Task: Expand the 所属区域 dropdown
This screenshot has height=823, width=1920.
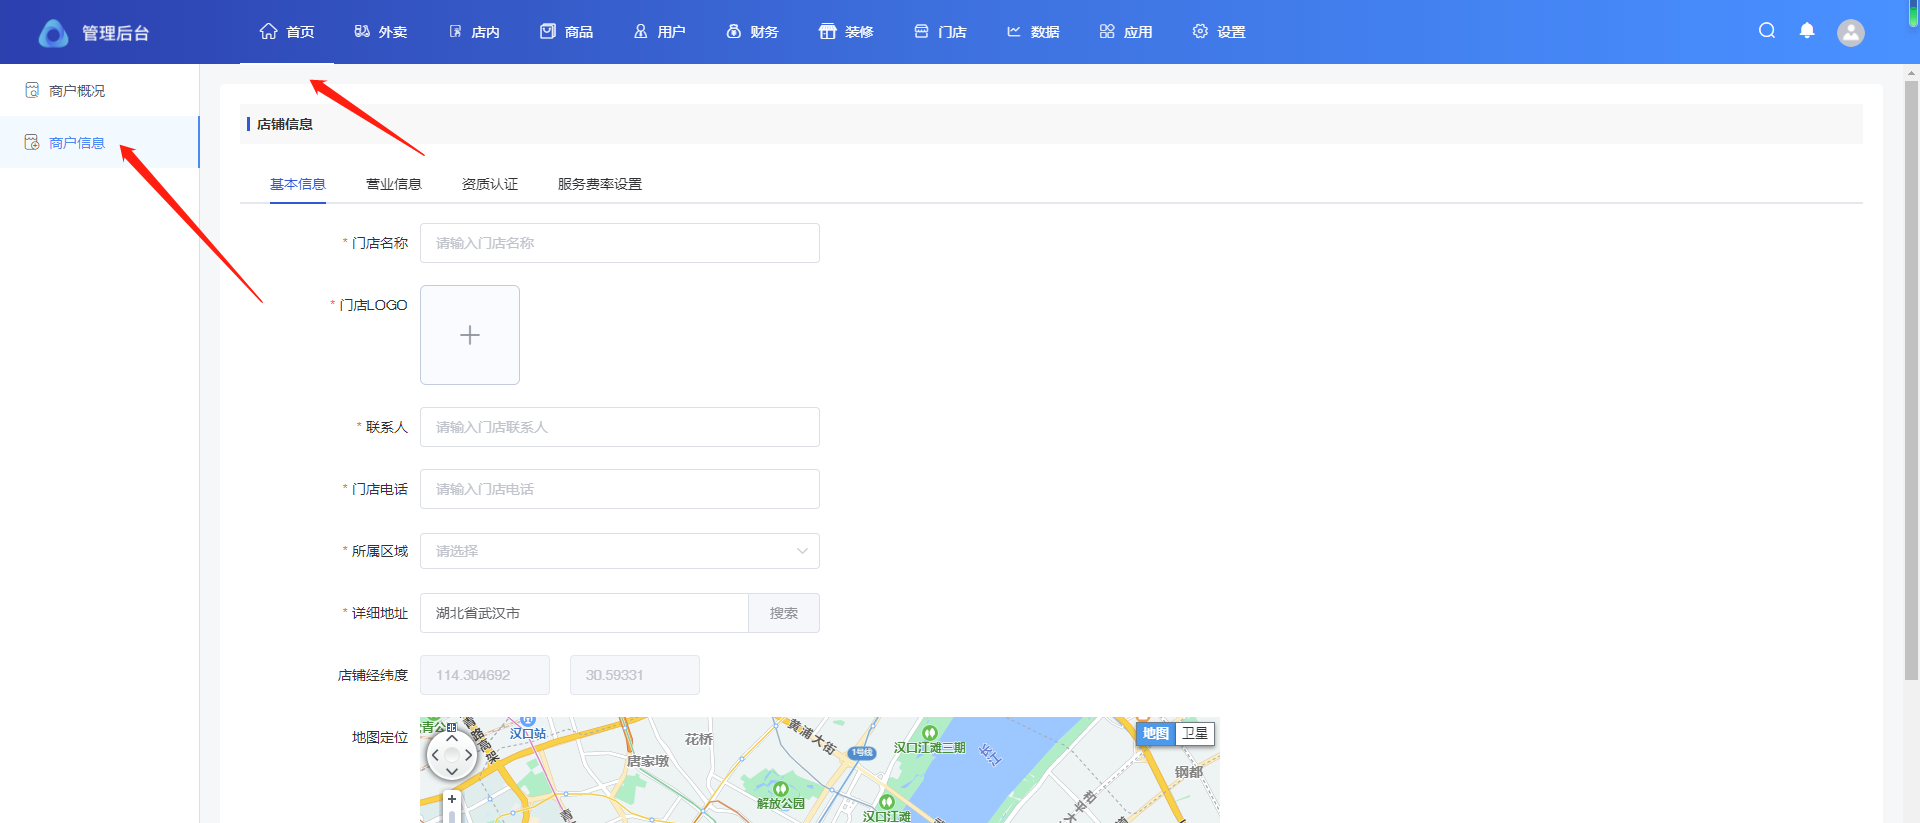Action: pyautogui.click(x=619, y=551)
